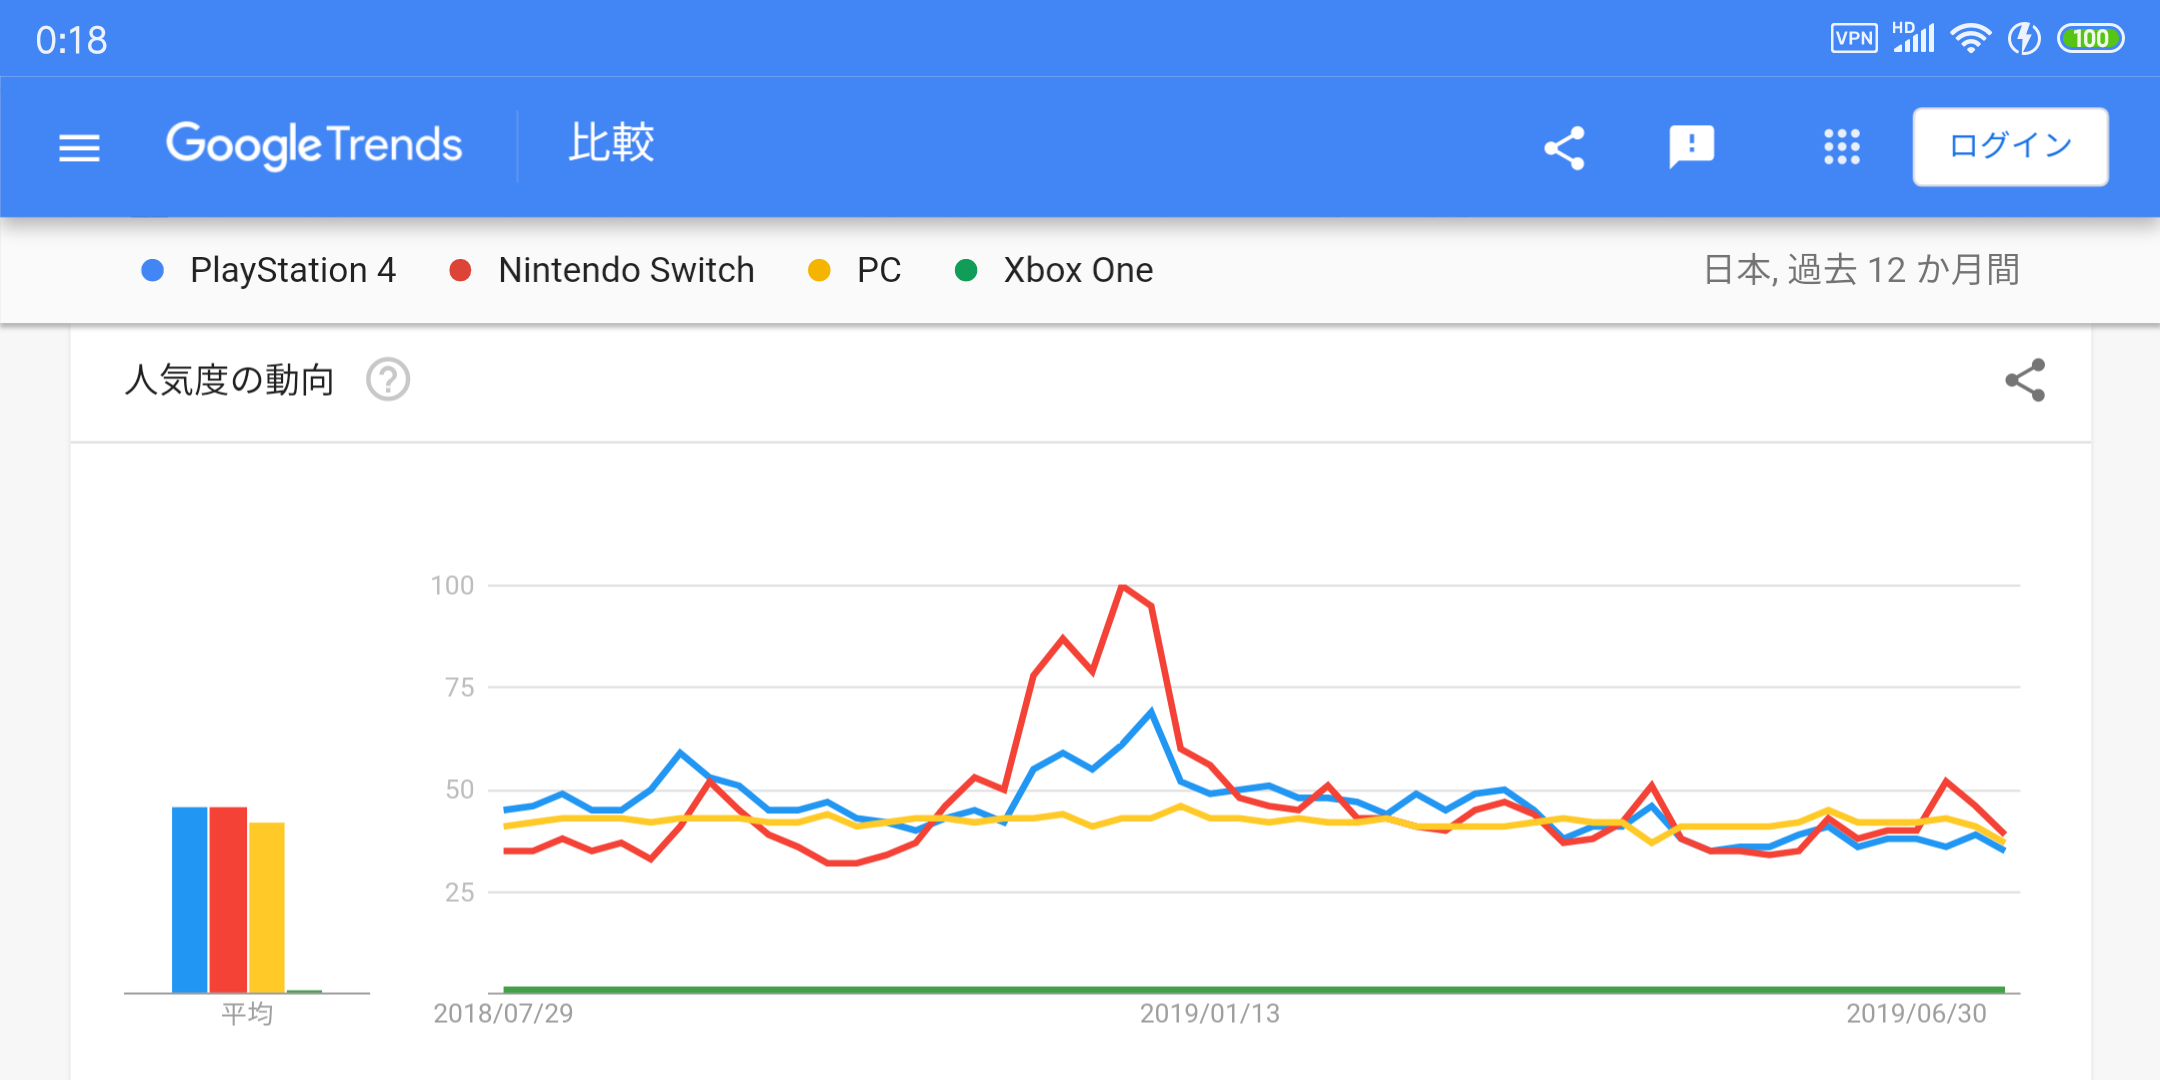This screenshot has height=1080, width=2160.
Task: Click the blue PlayStation 4 average bar
Action: point(190,899)
